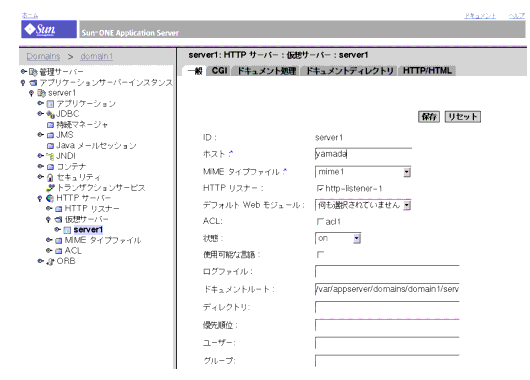Select the 一般 tab
Image resolution: width=530 pixels, height=380 pixels.
[195, 71]
